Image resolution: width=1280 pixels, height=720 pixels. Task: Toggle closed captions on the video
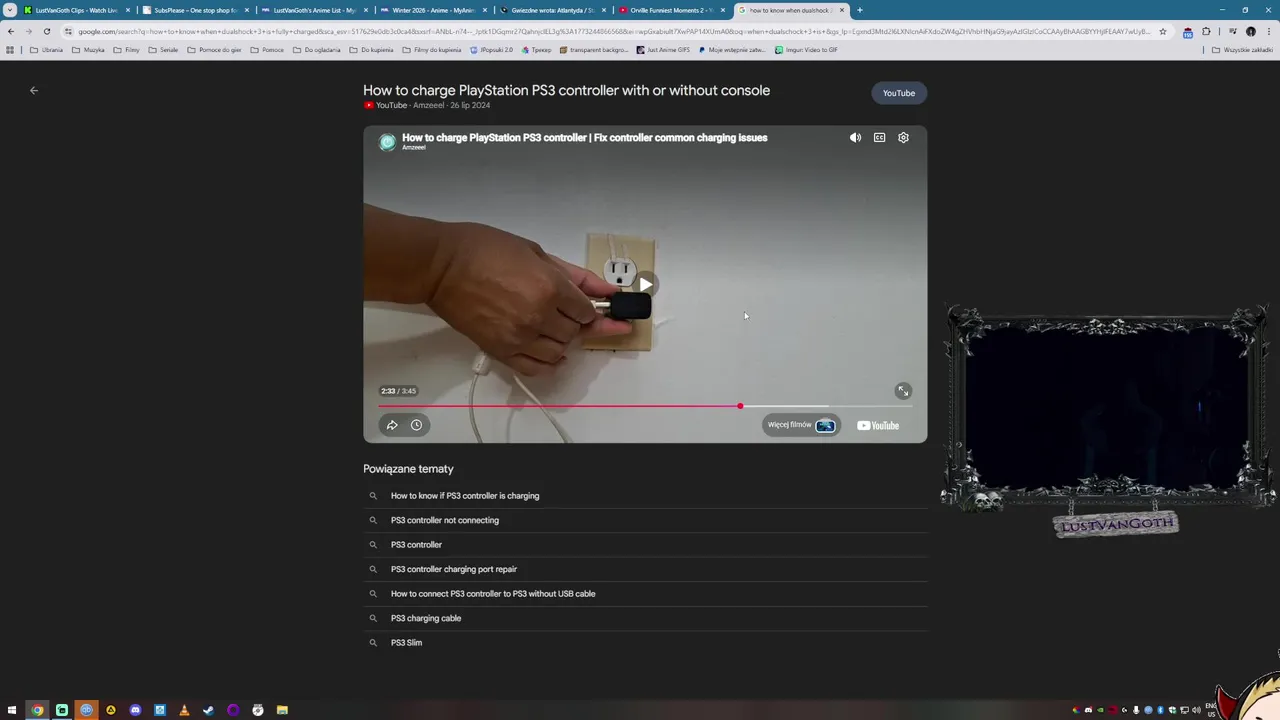879,138
